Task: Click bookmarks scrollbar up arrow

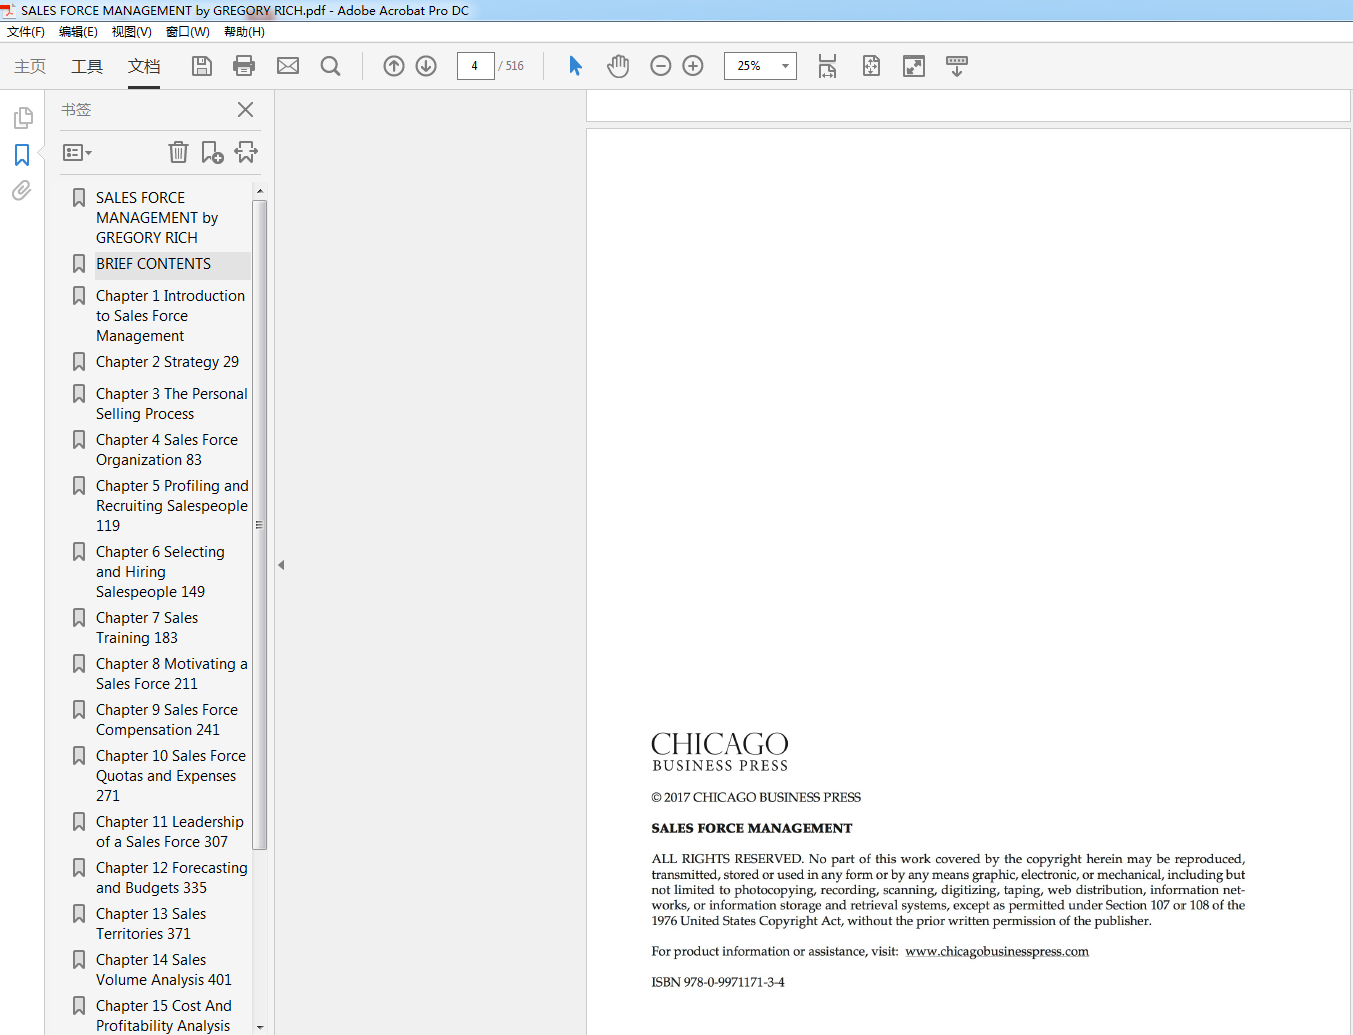Action: coord(260,191)
